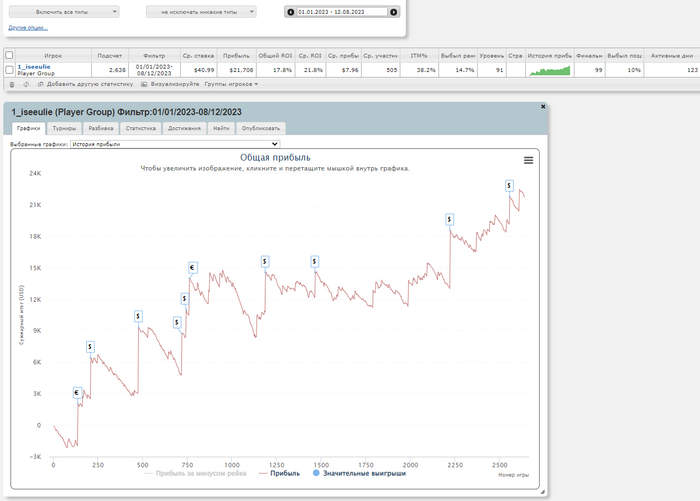Open the История прибыли chart selector

pyautogui.click(x=175, y=144)
